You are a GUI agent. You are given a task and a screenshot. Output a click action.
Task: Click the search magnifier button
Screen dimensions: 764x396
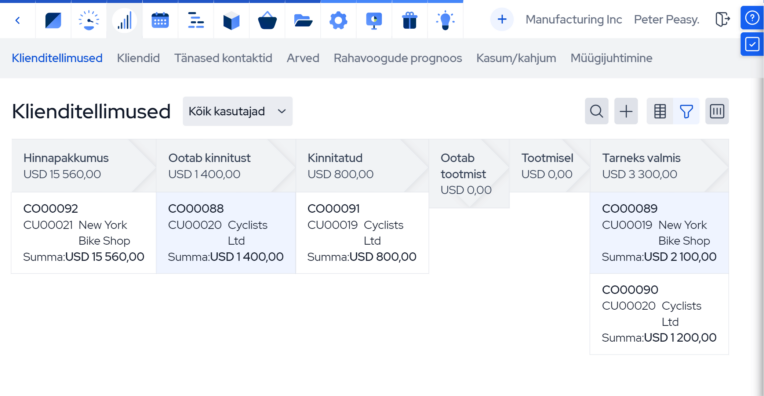point(596,112)
